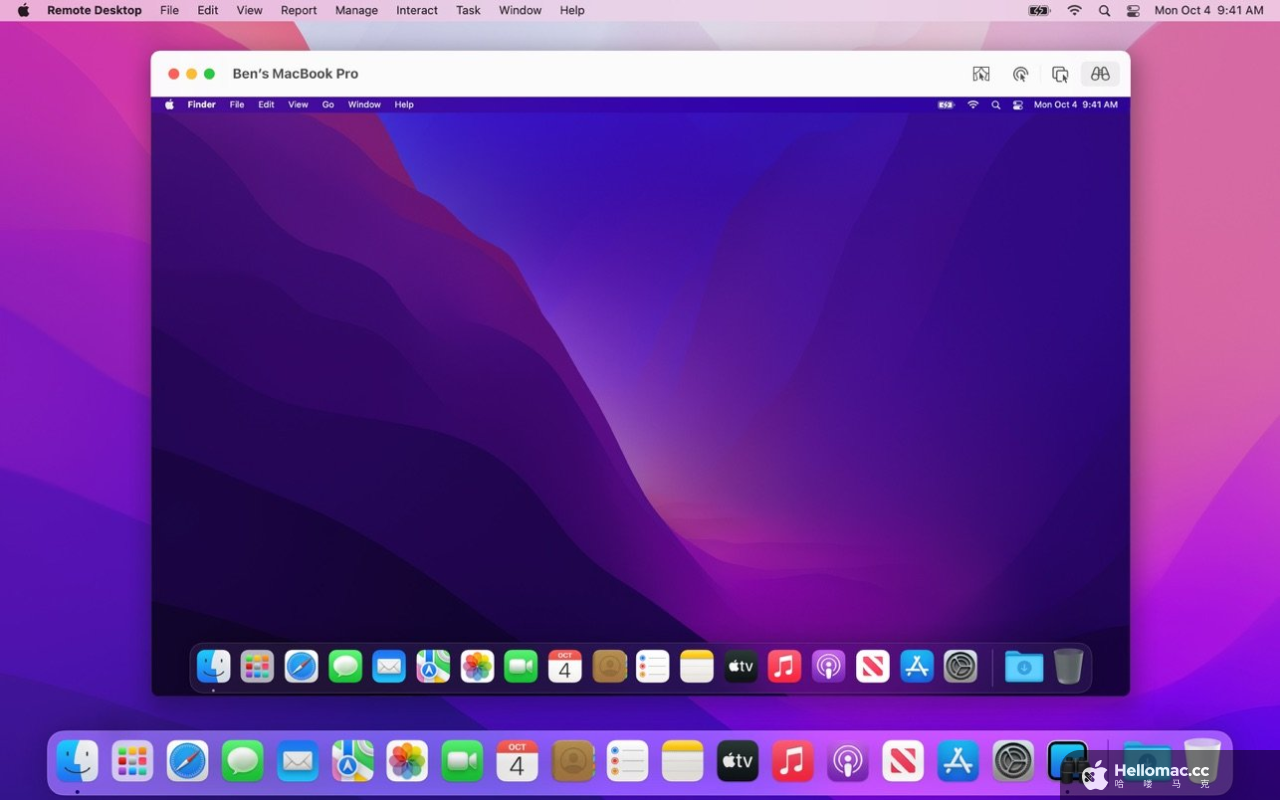1280x800 pixels.
Task: Open the Remote Desktop application menu
Action: tap(94, 10)
